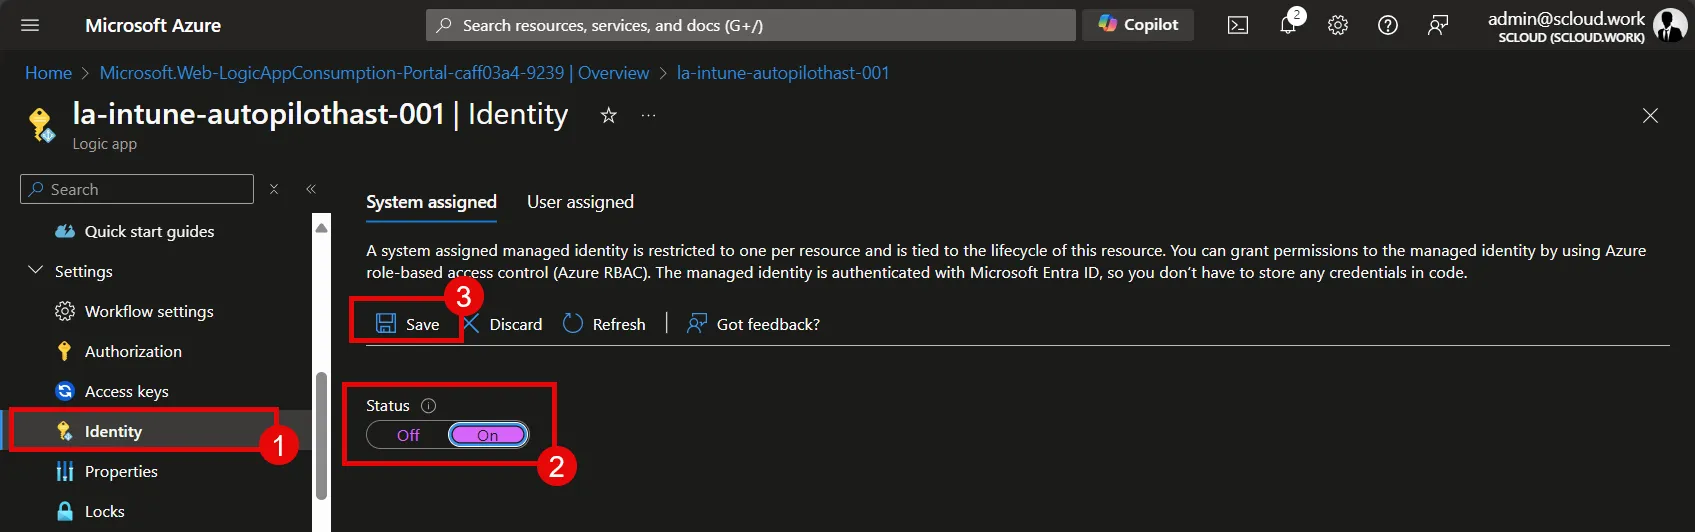Click the sidebar scrollbar thumb
Screen dimensions: 1695x532
point(321,435)
